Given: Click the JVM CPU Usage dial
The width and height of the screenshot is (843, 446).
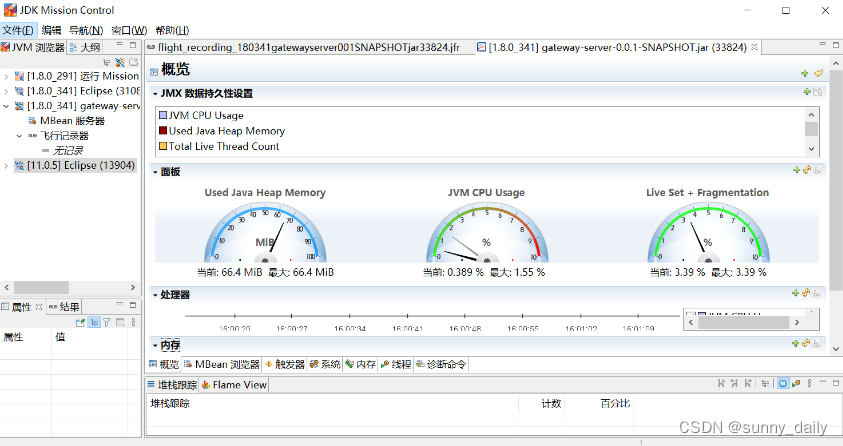Looking at the screenshot, I should (487, 234).
